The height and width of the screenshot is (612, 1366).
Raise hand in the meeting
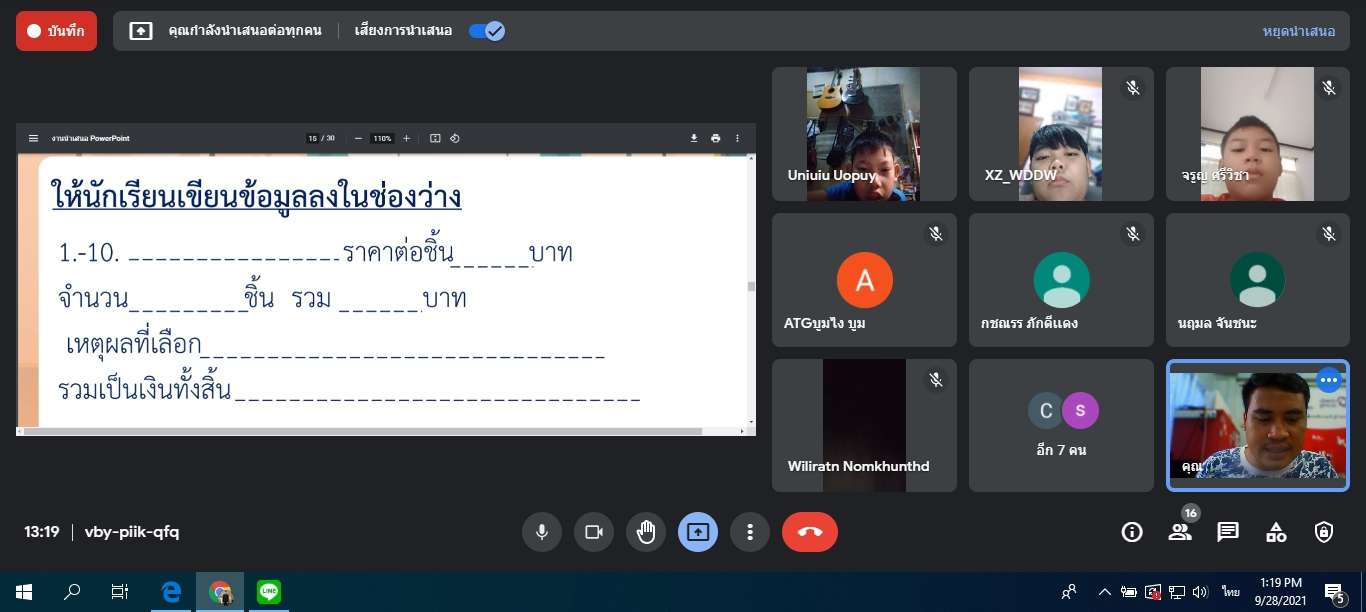pyautogui.click(x=646, y=532)
